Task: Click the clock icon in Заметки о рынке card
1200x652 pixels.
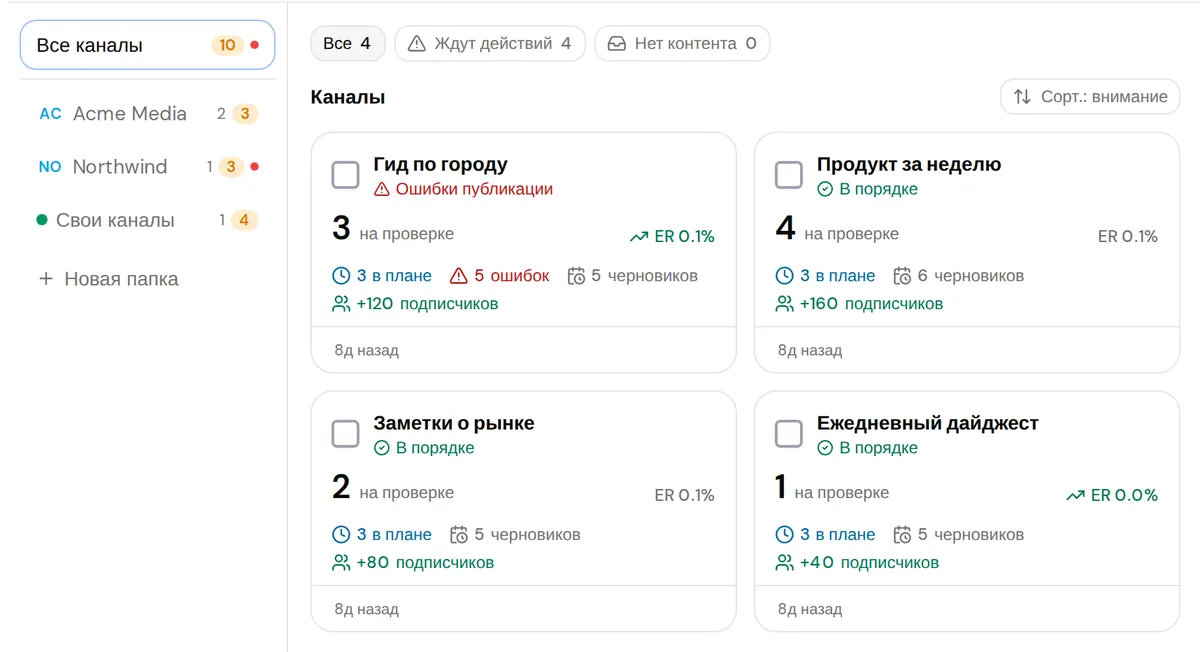Action: tap(341, 535)
